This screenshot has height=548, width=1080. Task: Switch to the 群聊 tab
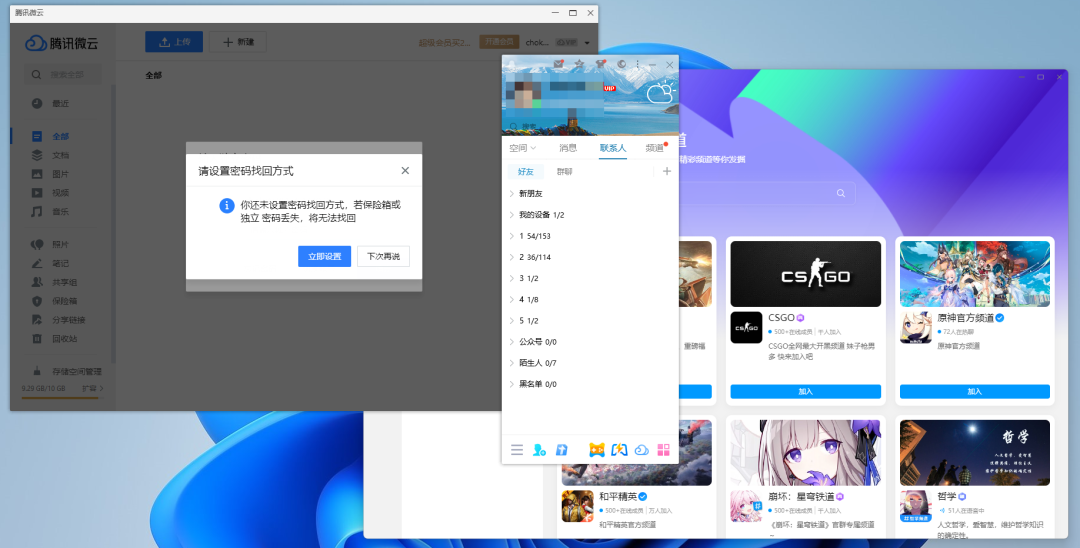(x=564, y=171)
